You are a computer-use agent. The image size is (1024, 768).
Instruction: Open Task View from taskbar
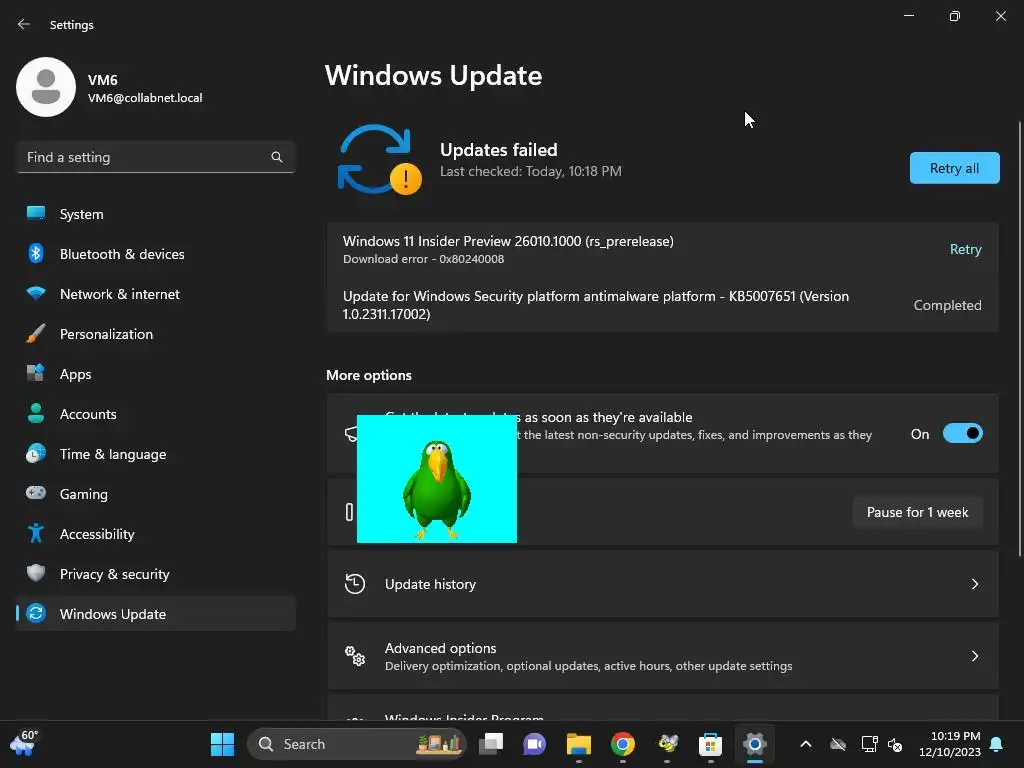coord(491,744)
